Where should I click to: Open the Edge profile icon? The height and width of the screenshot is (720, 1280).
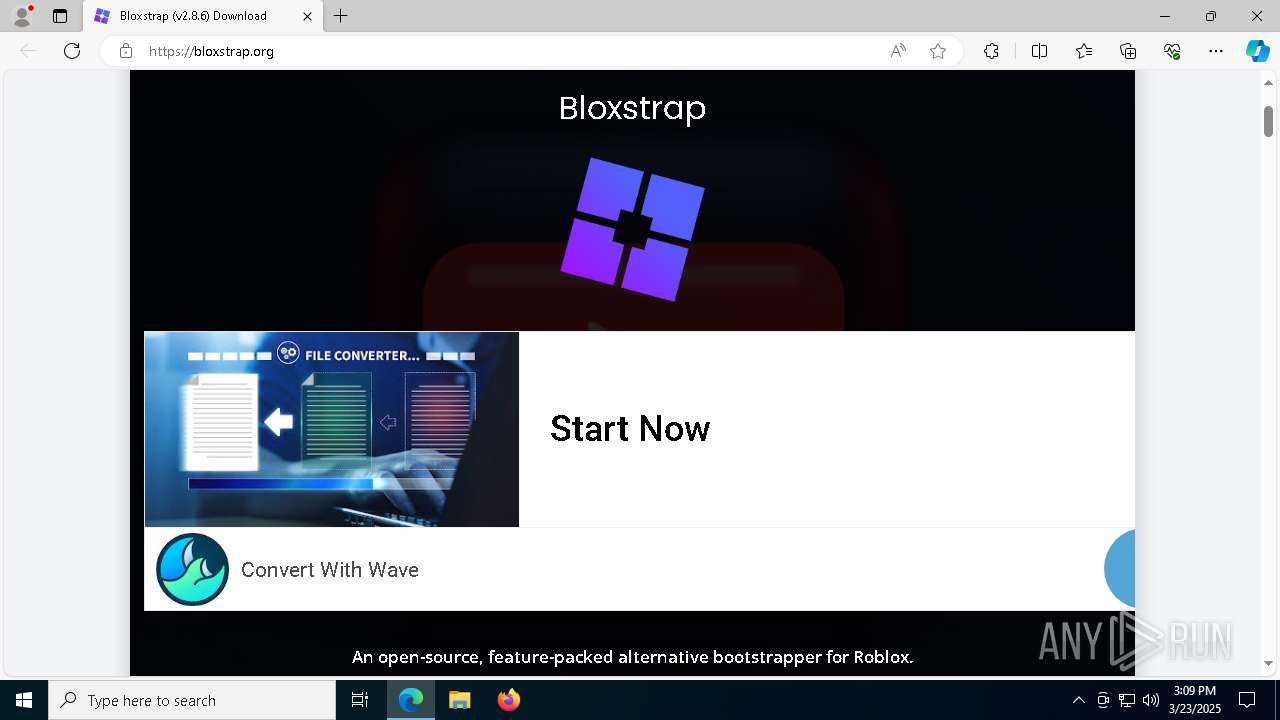pos(21,16)
